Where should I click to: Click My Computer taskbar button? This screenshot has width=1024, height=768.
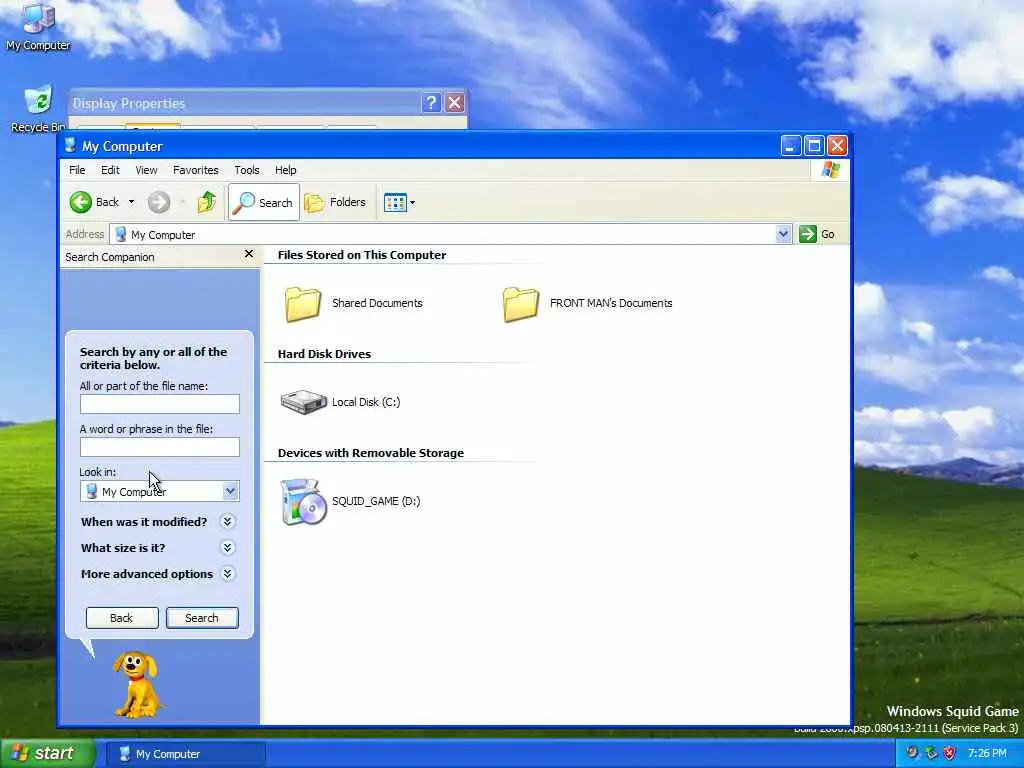pos(186,754)
